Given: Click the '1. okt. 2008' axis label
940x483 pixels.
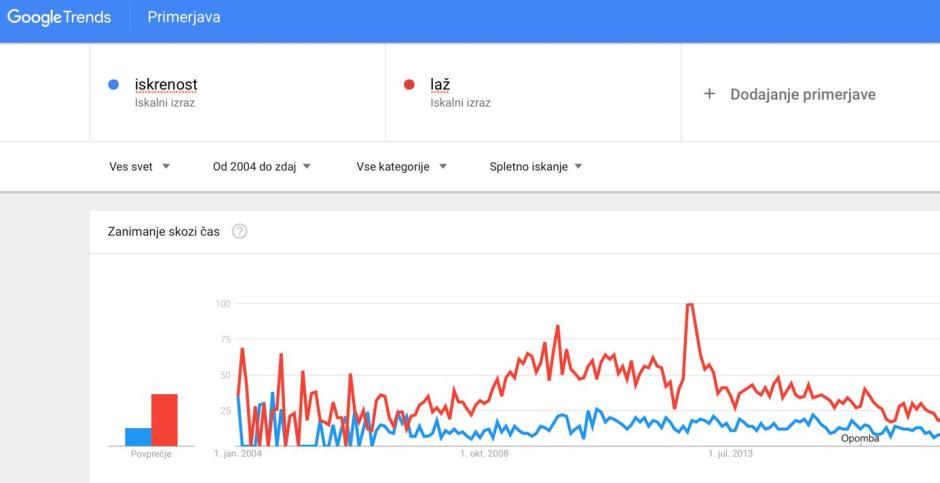Looking at the screenshot, I should tap(485, 454).
